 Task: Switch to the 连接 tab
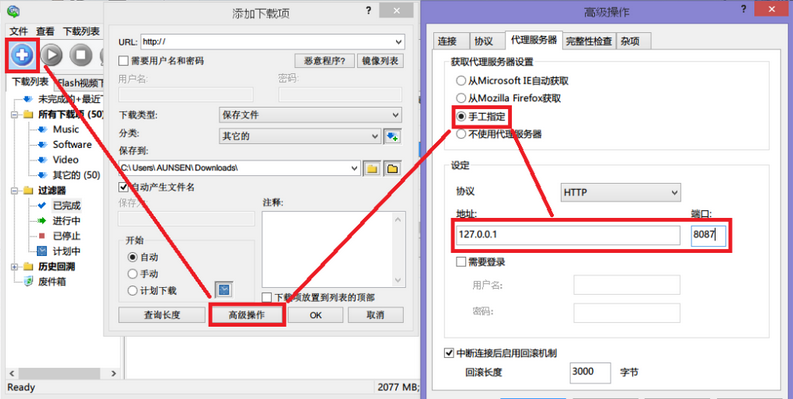point(448,41)
